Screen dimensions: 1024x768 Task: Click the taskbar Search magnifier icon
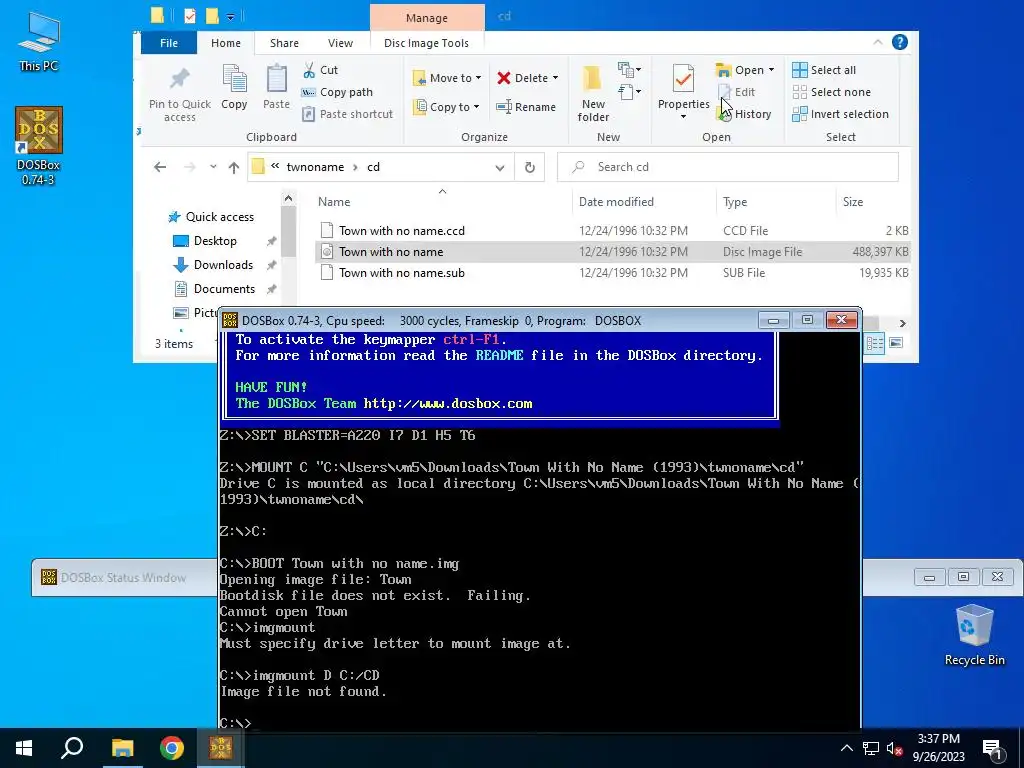click(72, 748)
